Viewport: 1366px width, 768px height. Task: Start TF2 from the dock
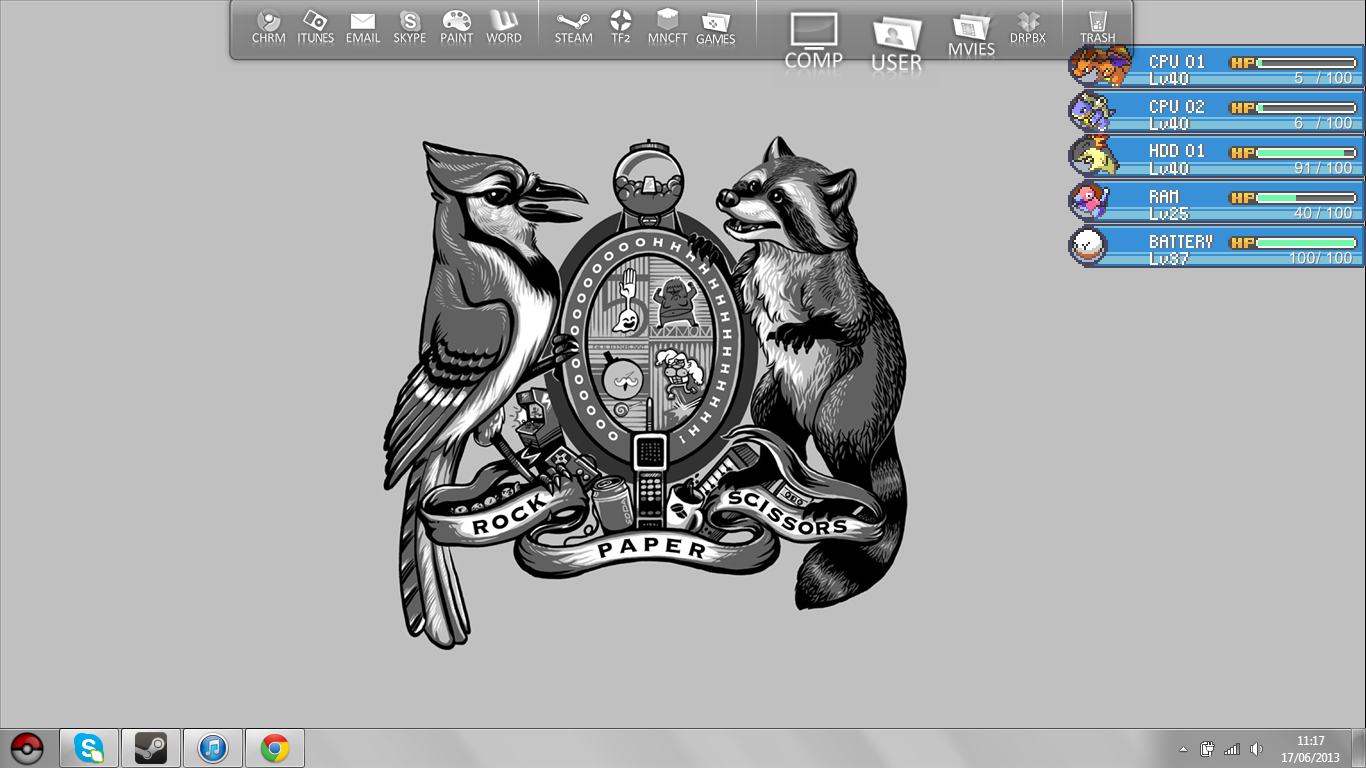click(621, 27)
